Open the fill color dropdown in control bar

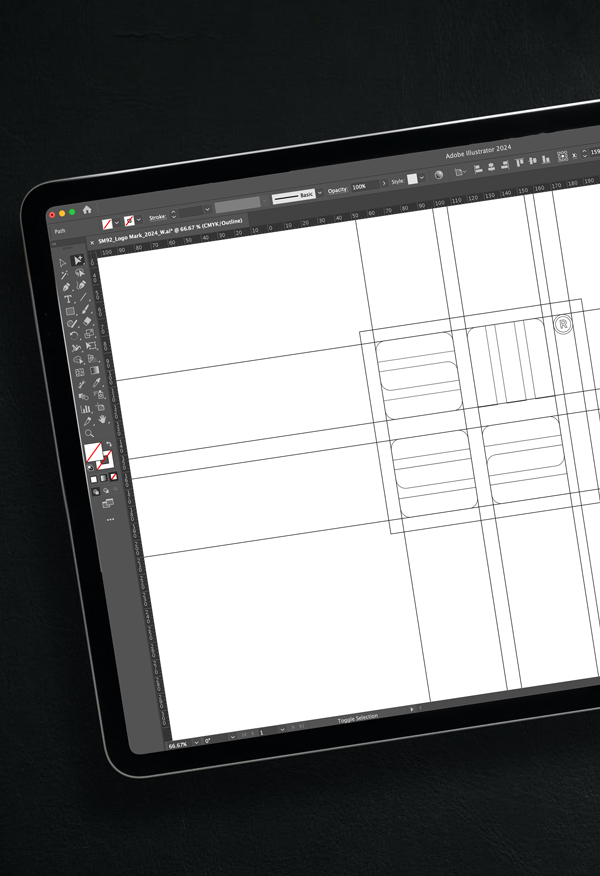coord(118,220)
